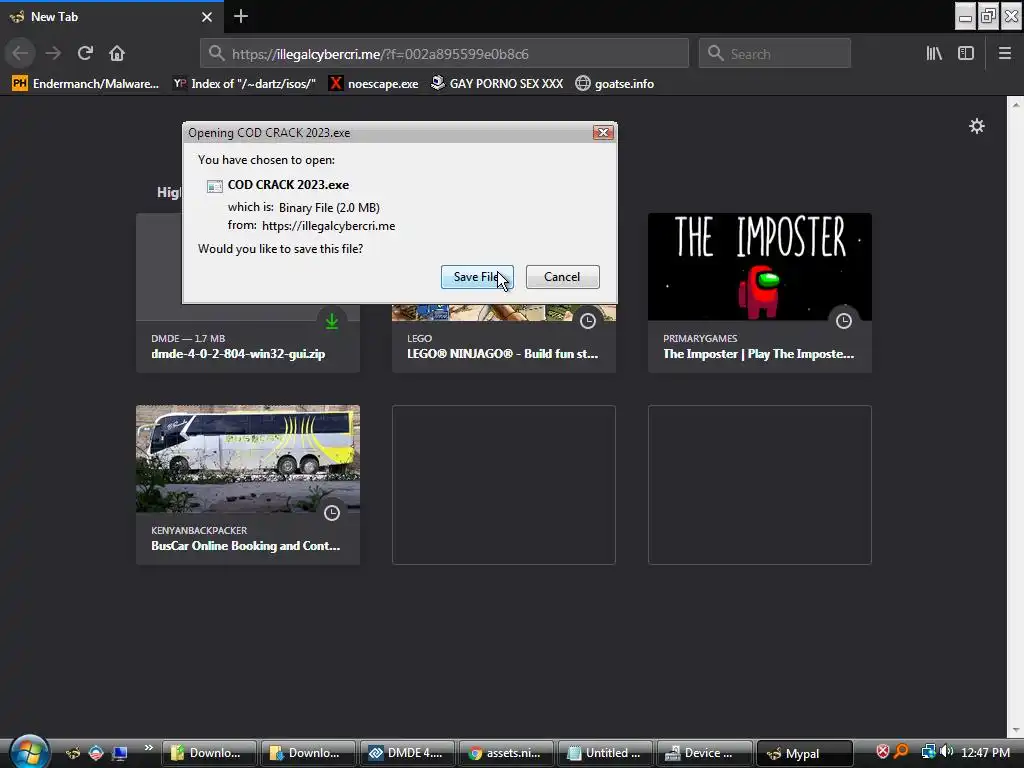Click search magnifier in URL bar
The image size is (1024, 768).
tap(216, 53)
